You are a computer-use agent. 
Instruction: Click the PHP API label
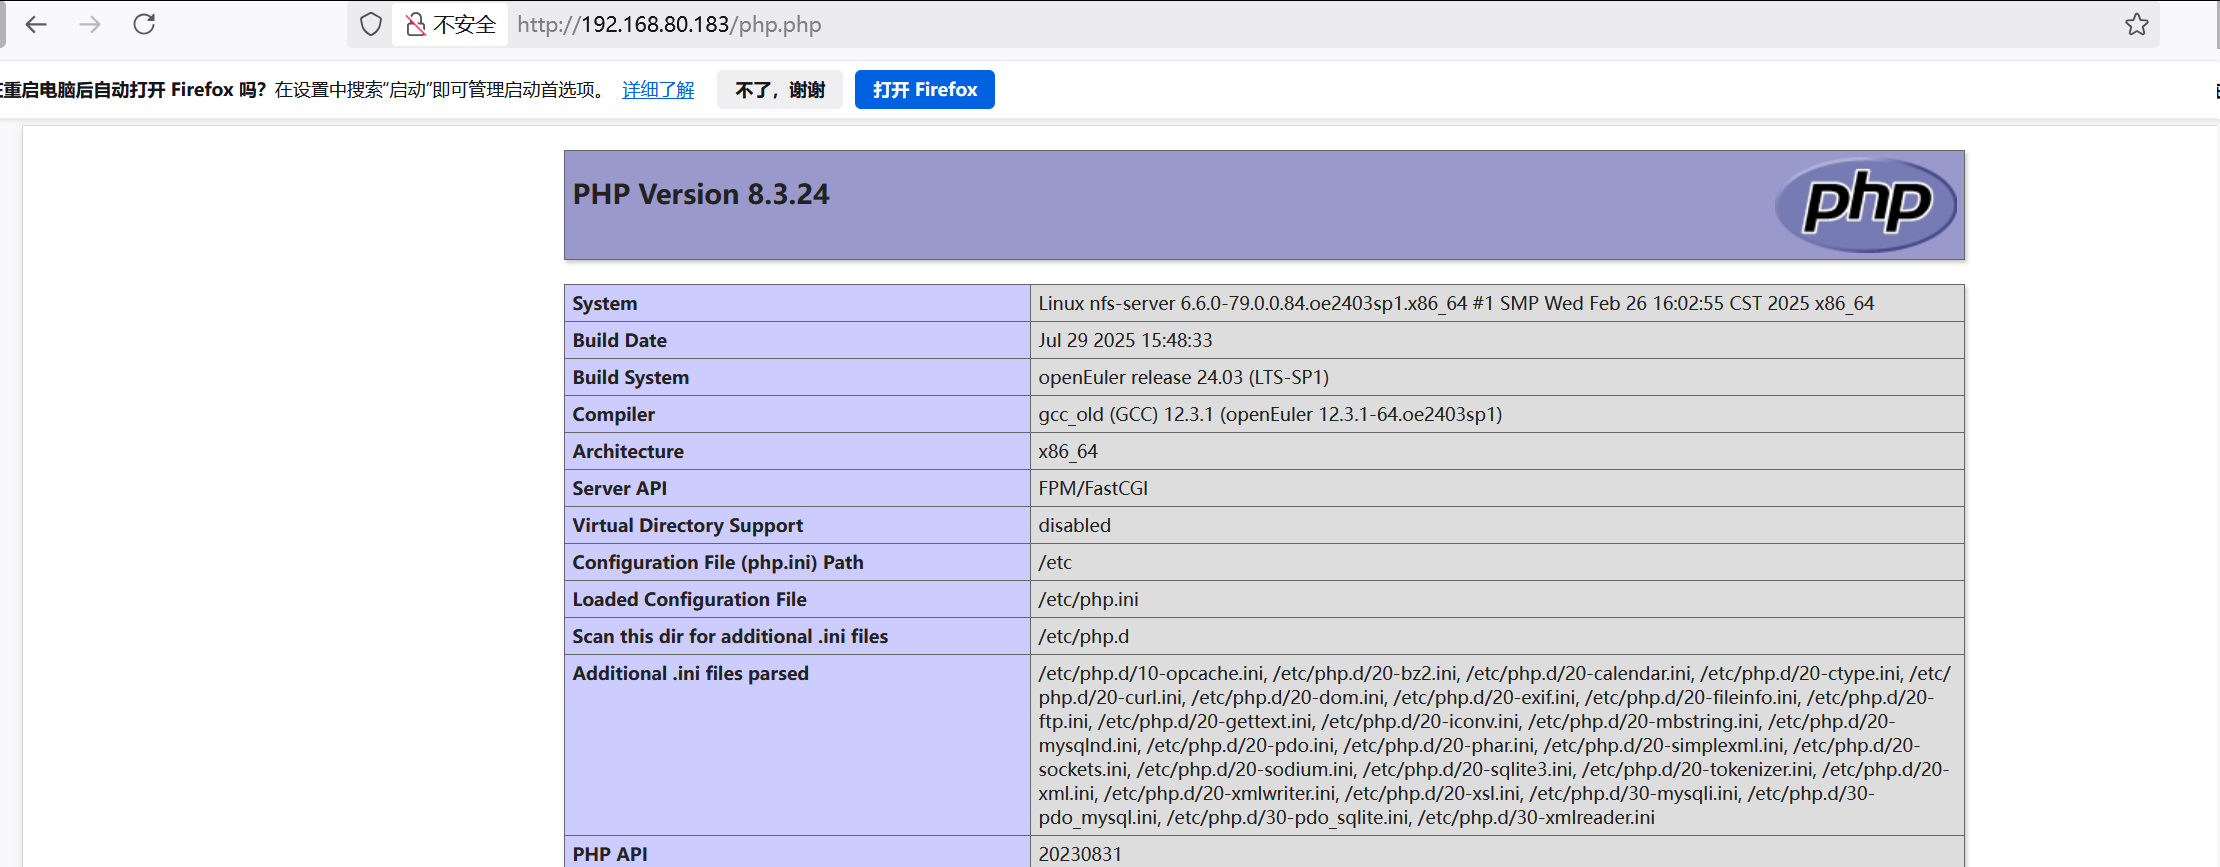click(x=610, y=854)
